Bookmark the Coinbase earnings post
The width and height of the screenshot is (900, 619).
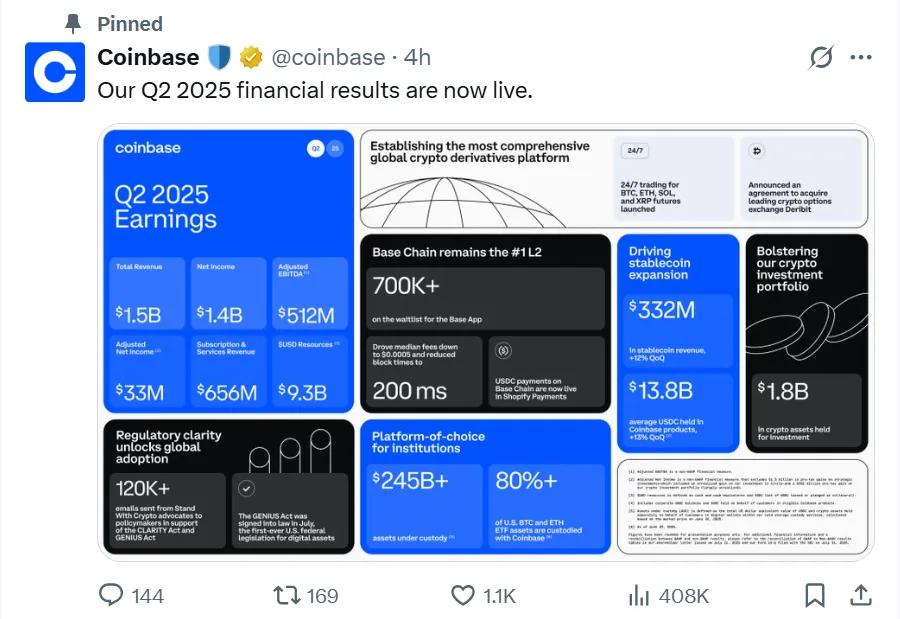point(815,596)
